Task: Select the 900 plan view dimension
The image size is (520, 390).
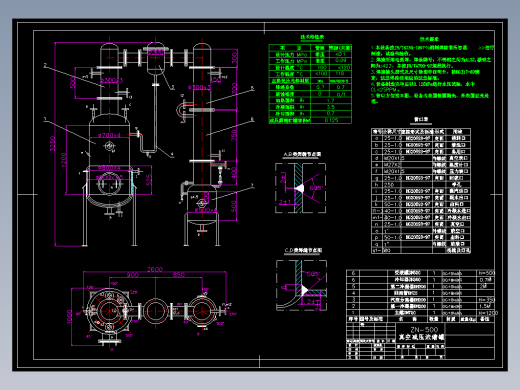Action: [132, 275]
